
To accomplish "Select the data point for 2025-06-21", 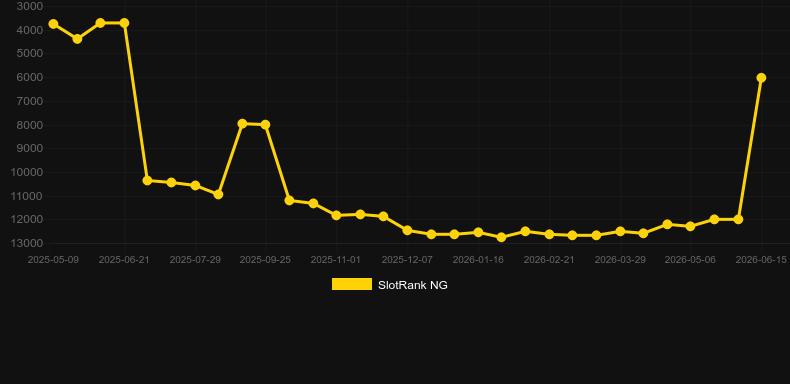I will click(x=124, y=23).
